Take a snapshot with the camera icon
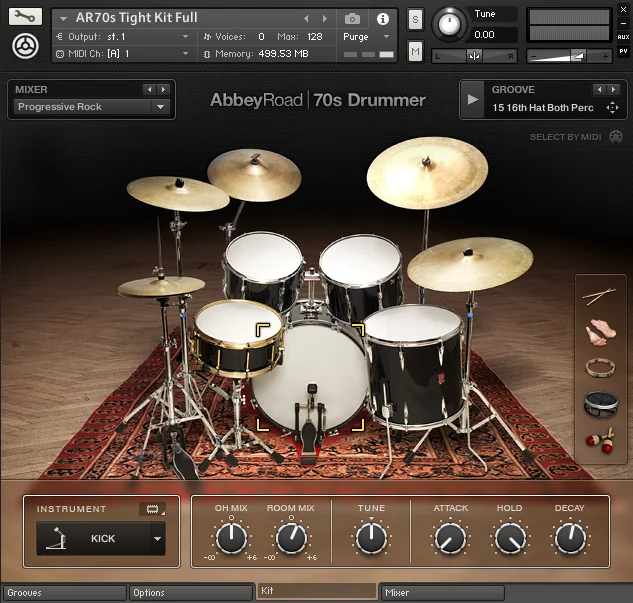Viewport: 633px width, 603px height. coord(352,19)
